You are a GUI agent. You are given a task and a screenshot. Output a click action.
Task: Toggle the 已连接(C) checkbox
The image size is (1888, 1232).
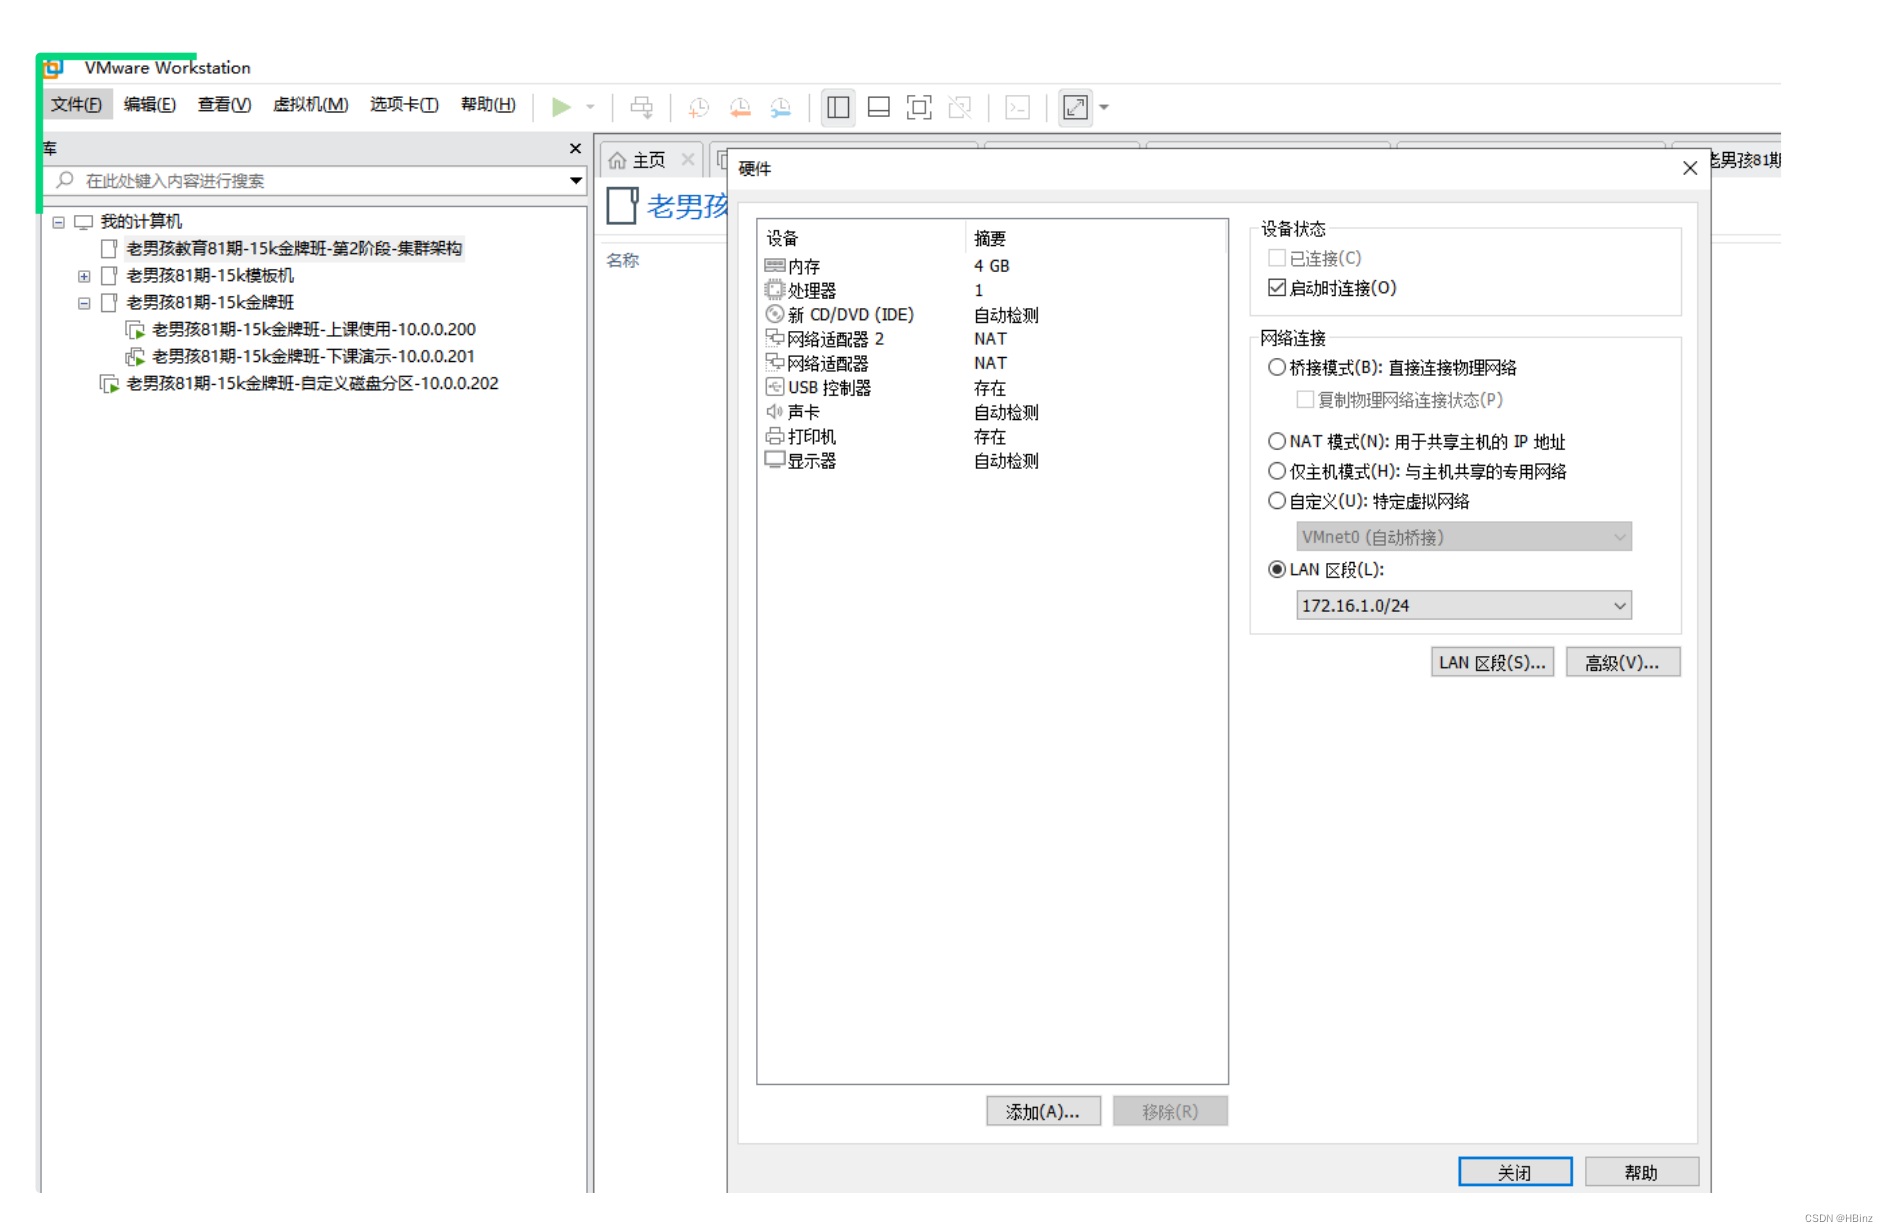1277,258
